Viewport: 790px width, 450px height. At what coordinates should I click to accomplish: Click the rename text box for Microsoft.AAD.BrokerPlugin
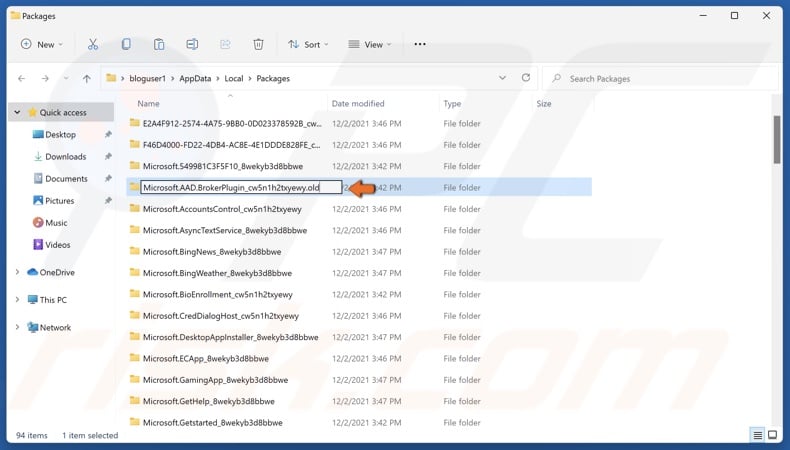[x=241, y=187]
